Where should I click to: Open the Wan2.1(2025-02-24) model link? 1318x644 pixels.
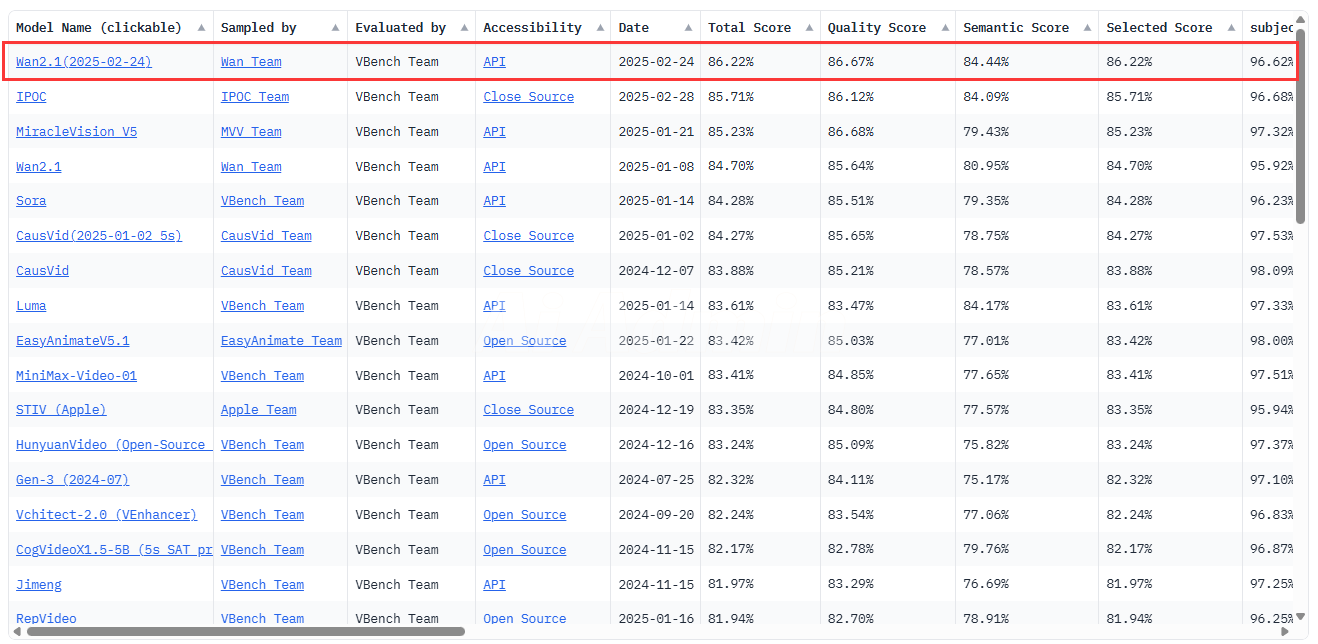[x=84, y=62]
